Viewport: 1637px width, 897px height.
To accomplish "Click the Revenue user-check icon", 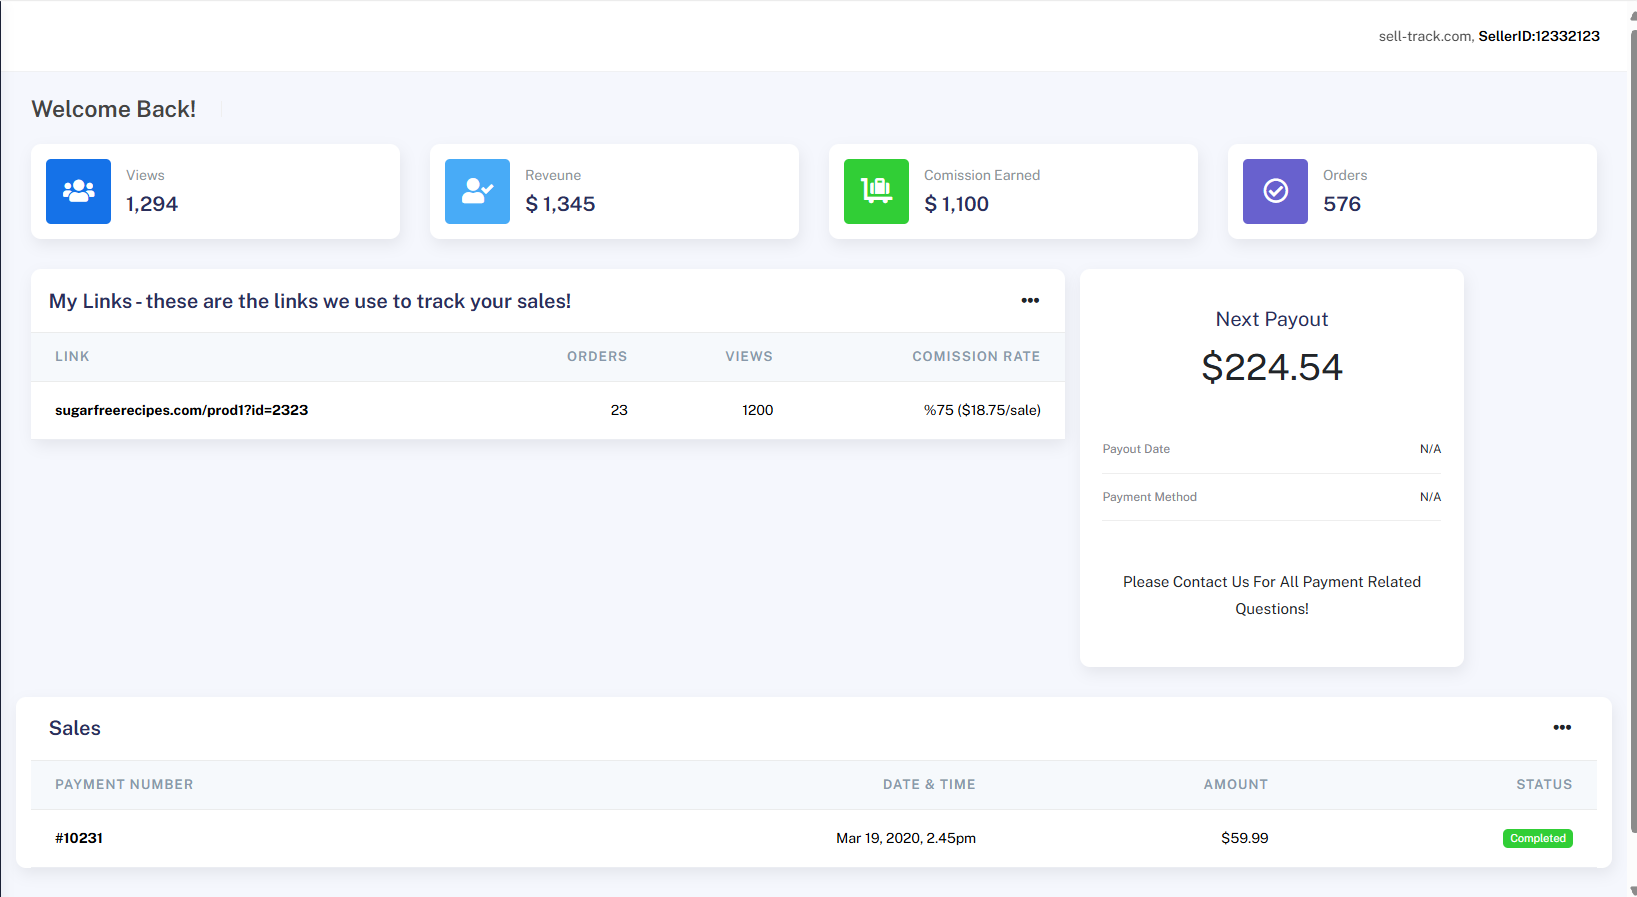I will click(477, 191).
